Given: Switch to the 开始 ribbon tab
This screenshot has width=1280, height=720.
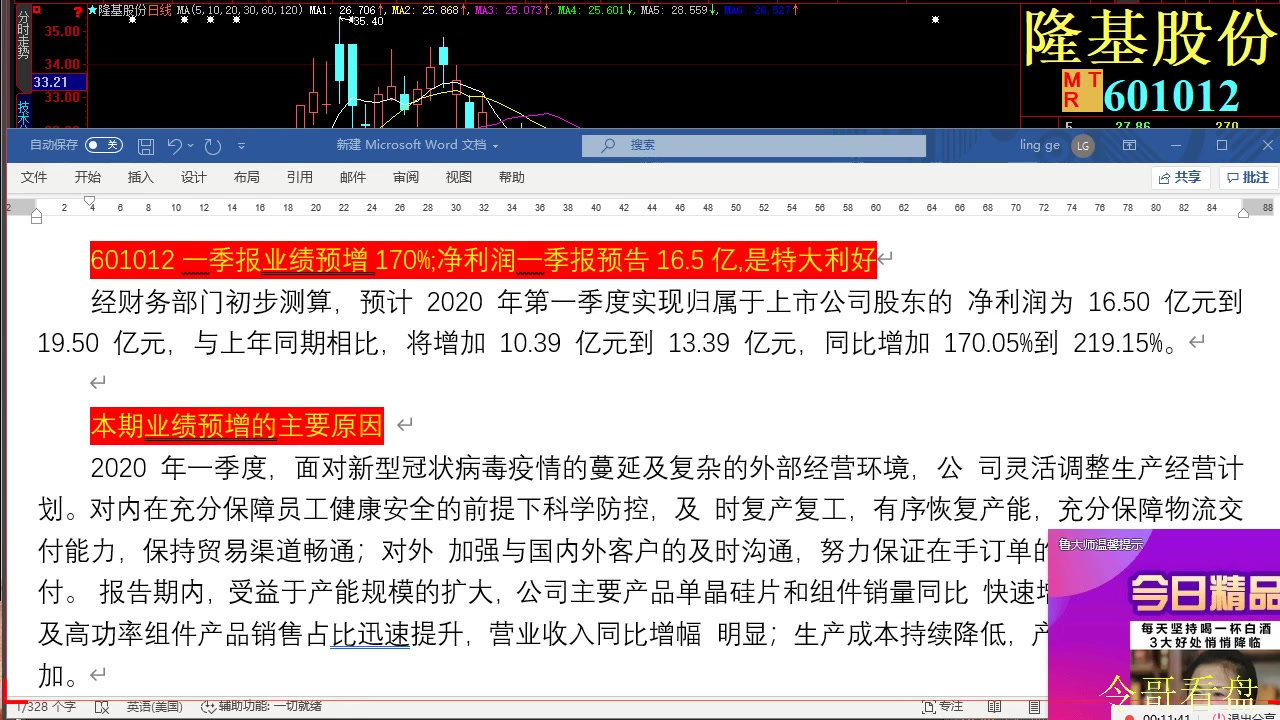Looking at the screenshot, I should tap(88, 177).
